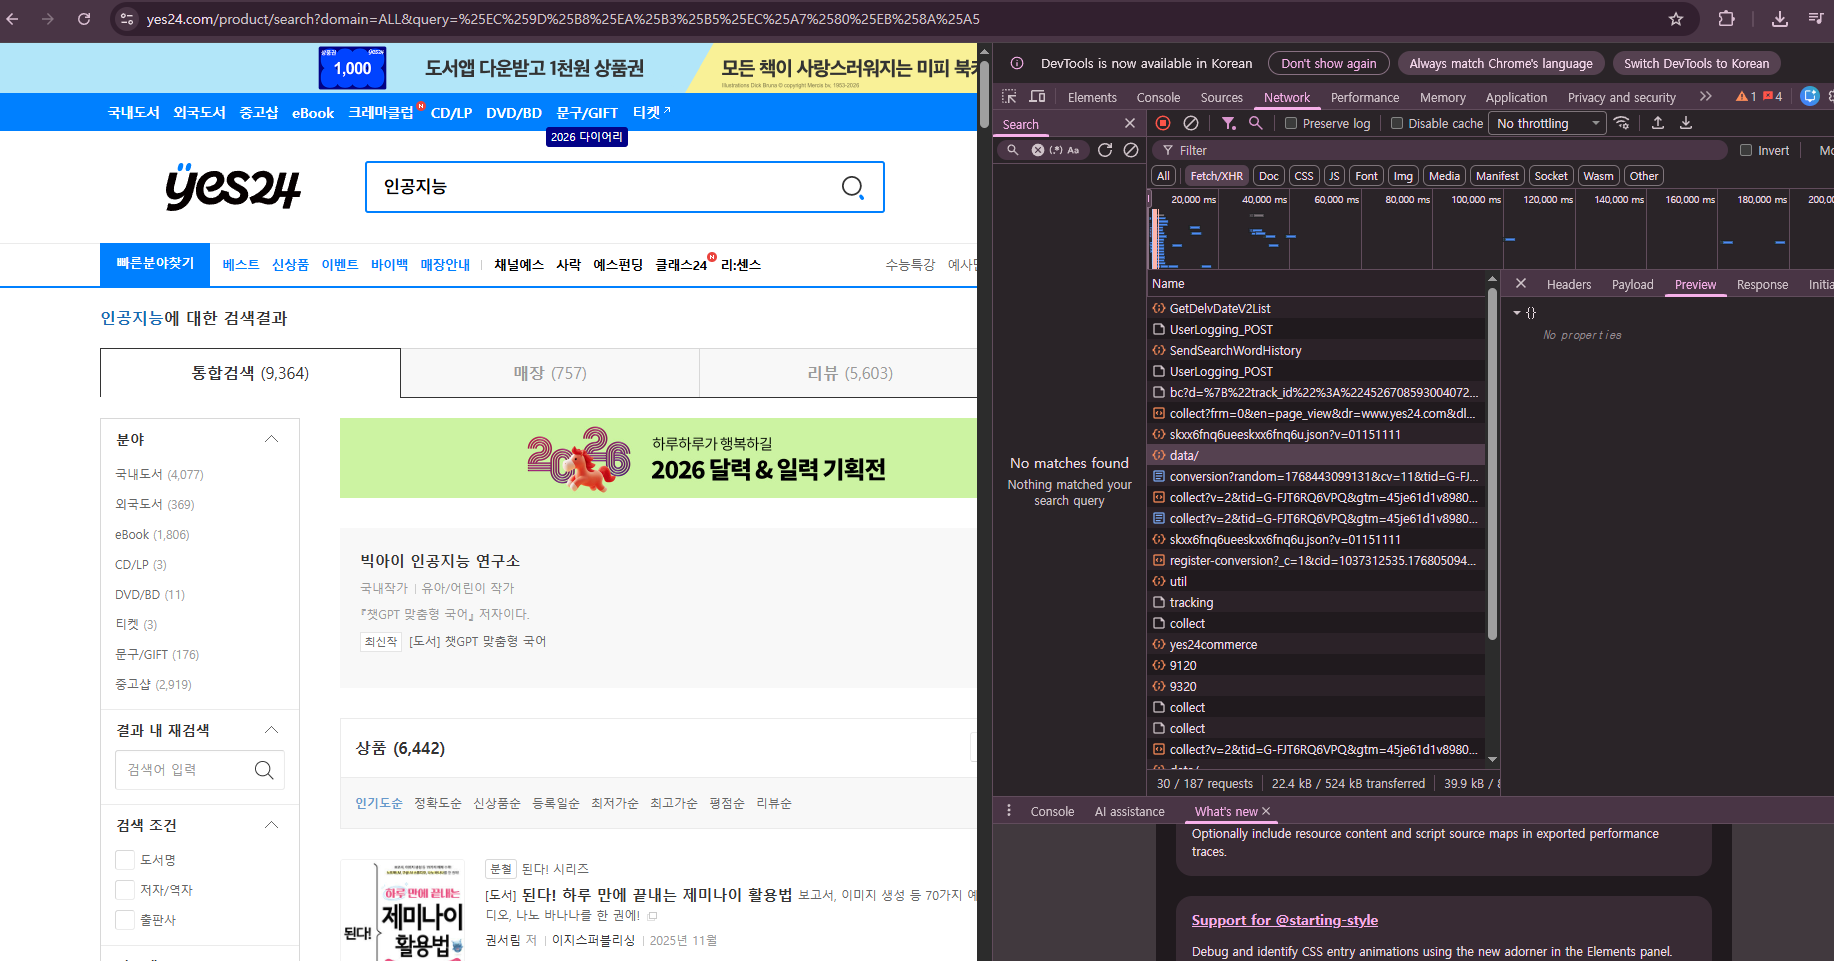Open network conditions wifi icon
This screenshot has height=961, width=1834.
(1622, 123)
